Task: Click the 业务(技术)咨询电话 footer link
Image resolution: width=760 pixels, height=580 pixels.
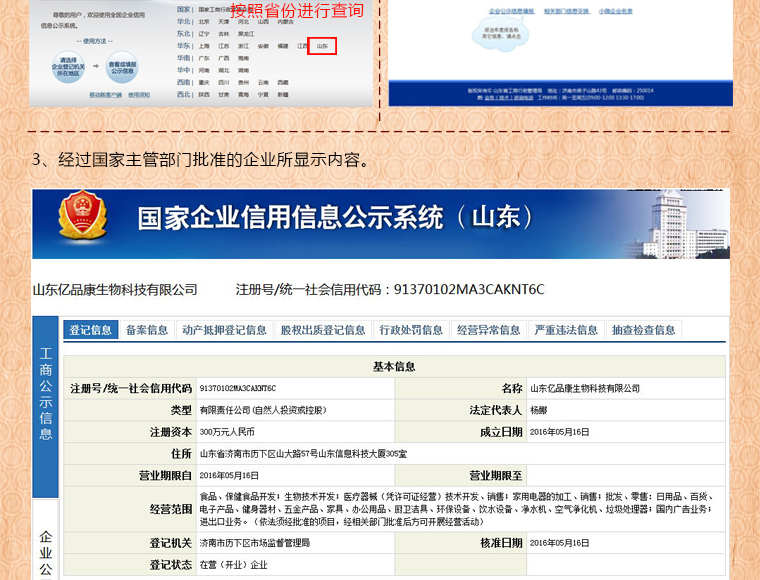Action: coord(508,98)
